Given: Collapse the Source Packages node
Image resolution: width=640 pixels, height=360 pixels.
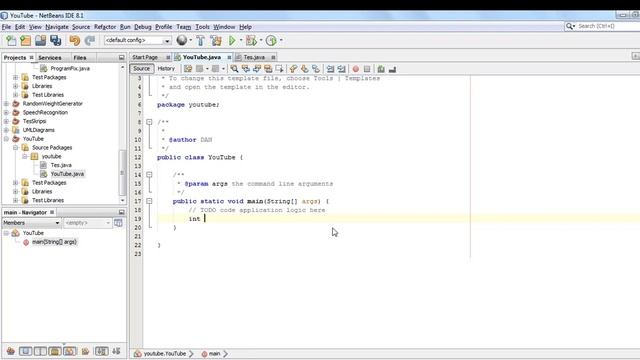Looking at the screenshot, I should (x=15, y=147).
